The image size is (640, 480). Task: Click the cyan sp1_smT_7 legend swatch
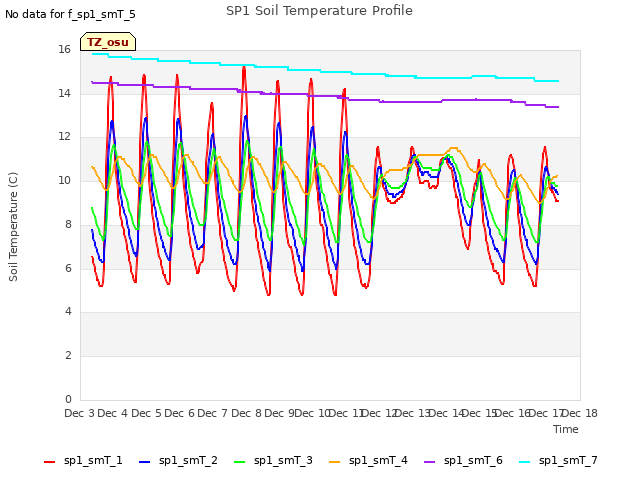coord(524,462)
